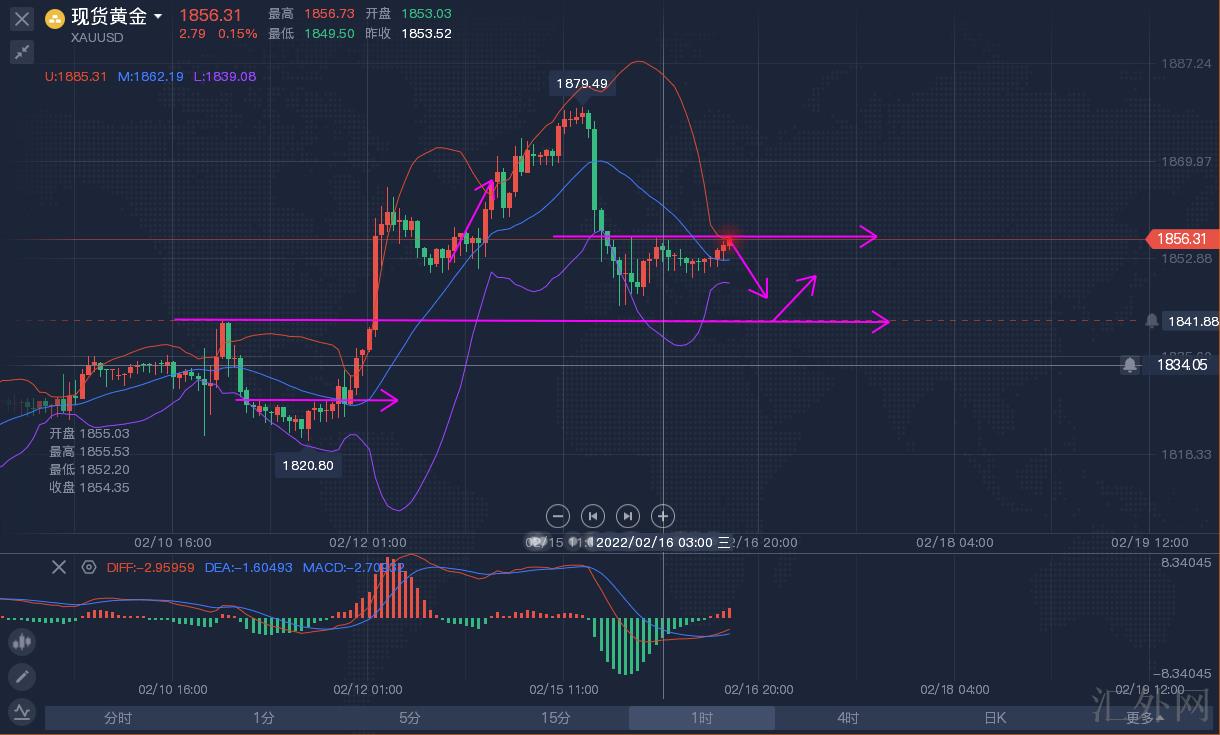Jump to previous candle with skip-back icon
This screenshot has width=1220, height=735.
click(x=593, y=516)
